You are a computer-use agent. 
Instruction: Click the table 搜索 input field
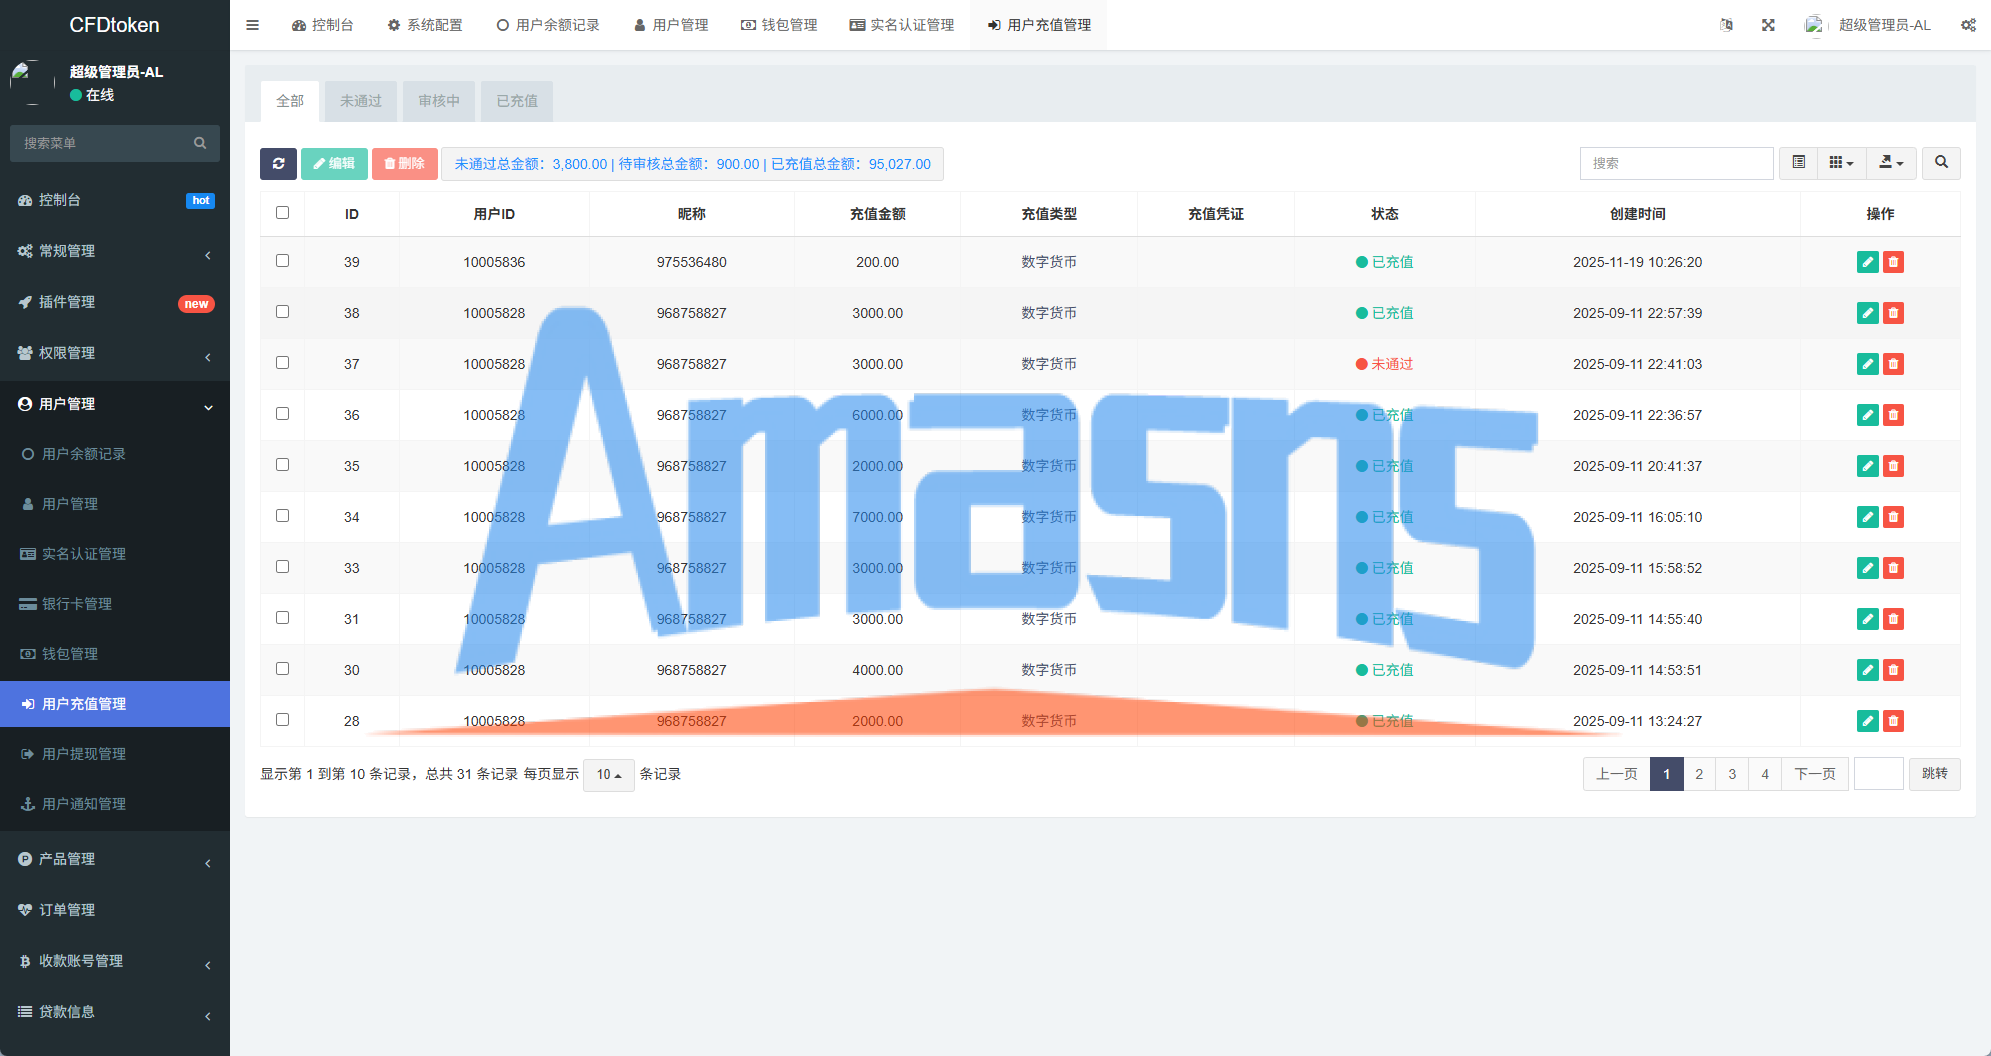point(1677,163)
